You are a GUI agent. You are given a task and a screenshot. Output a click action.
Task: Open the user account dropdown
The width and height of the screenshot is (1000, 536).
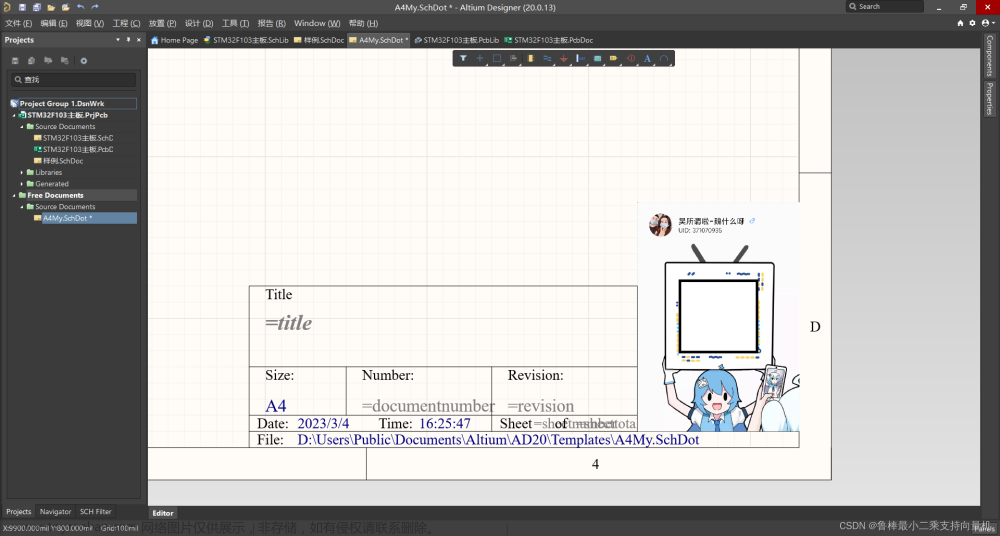(x=987, y=23)
